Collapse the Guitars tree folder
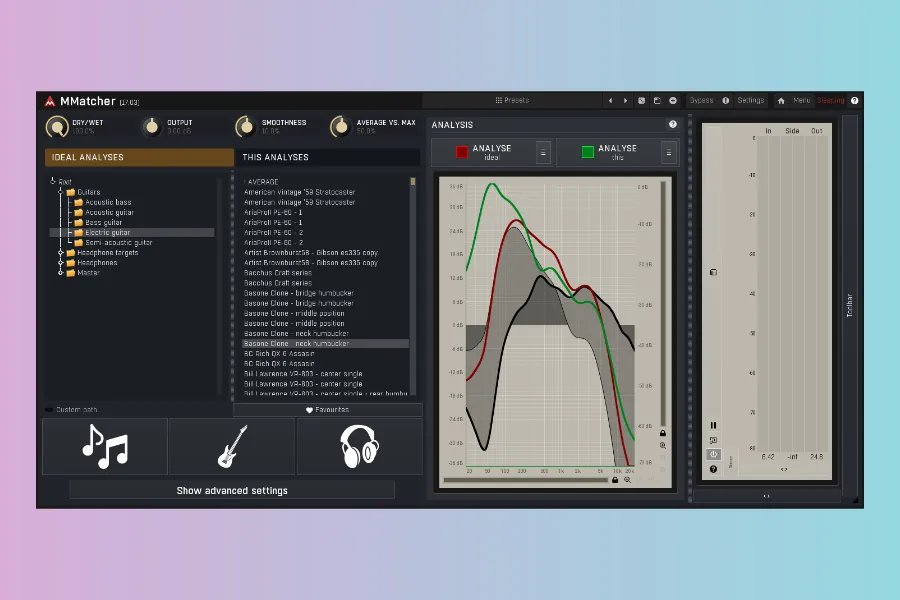Screen dimensions: 900x600 (61, 192)
